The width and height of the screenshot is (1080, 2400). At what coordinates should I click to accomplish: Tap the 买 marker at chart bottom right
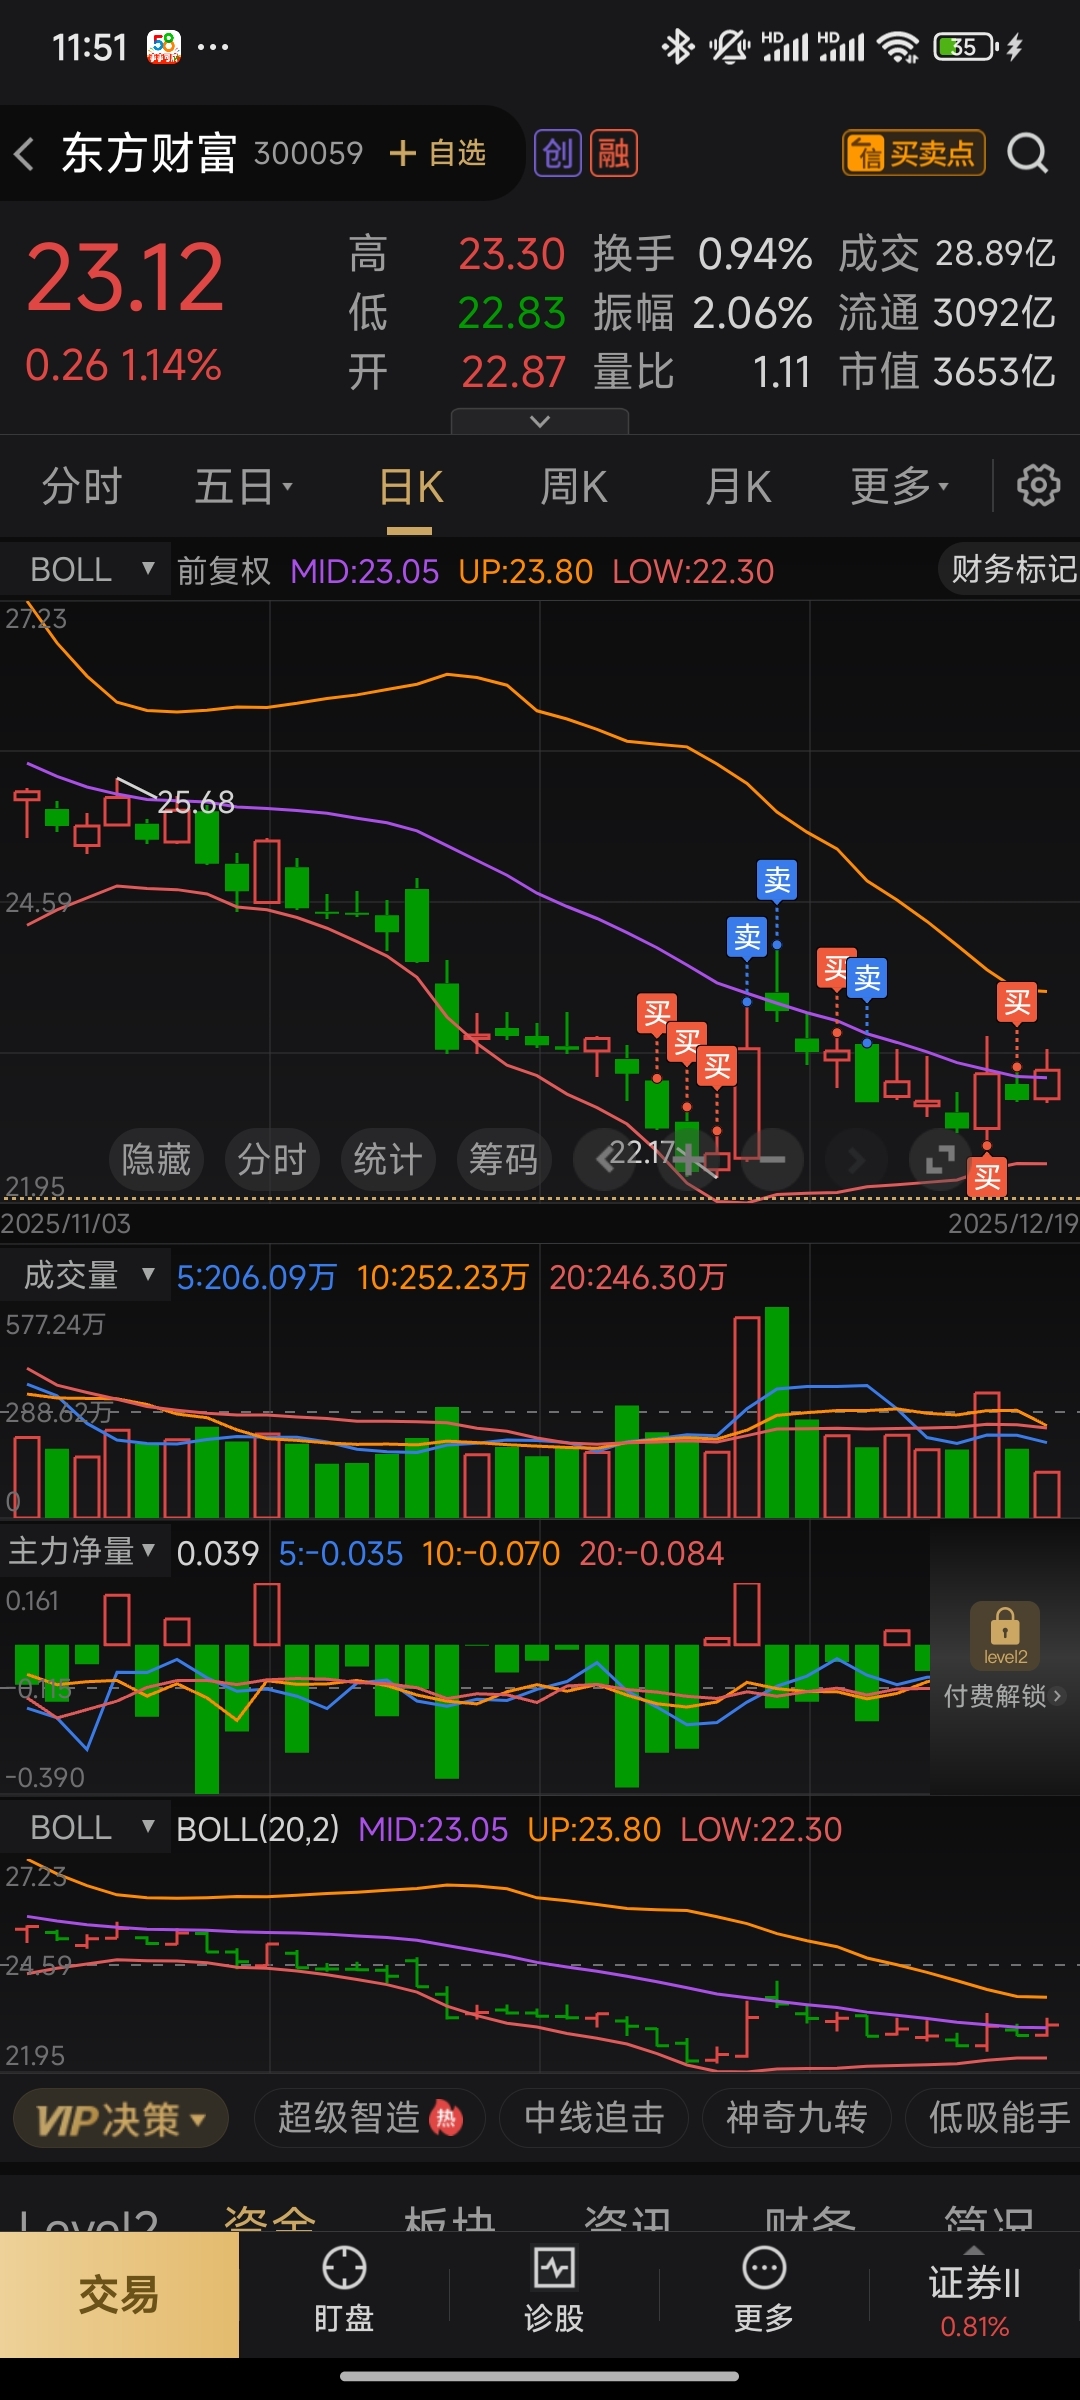[987, 1177]
